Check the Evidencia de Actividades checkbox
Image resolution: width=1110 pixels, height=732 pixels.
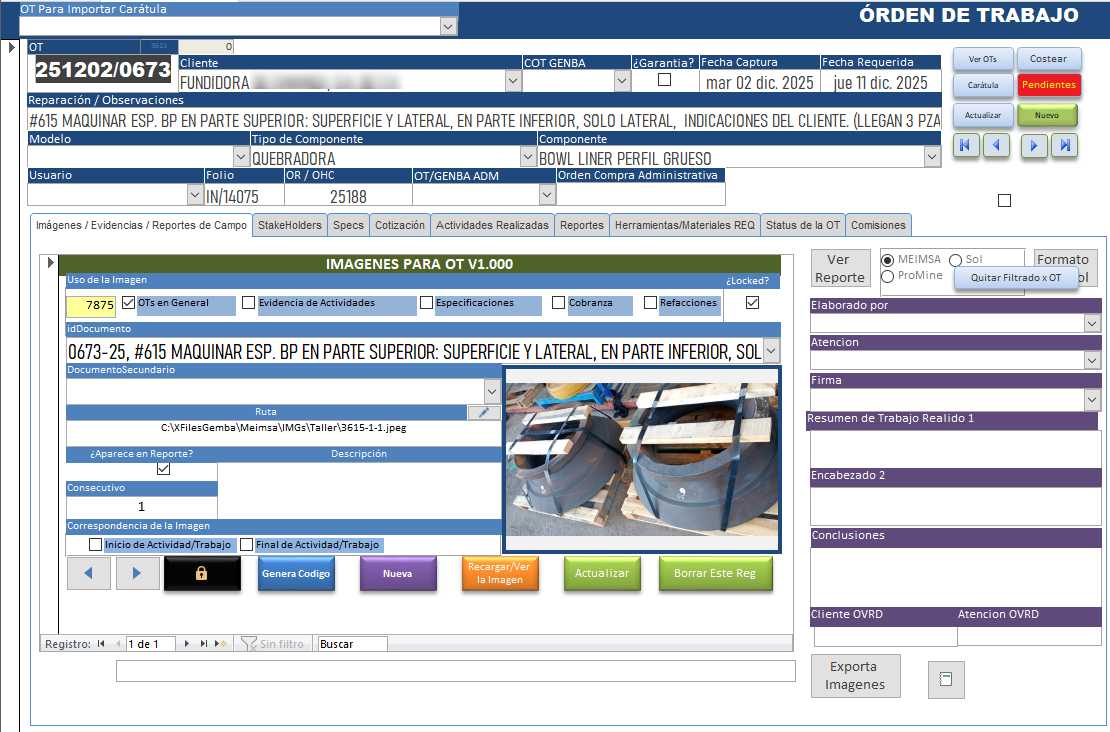(248, 303)
